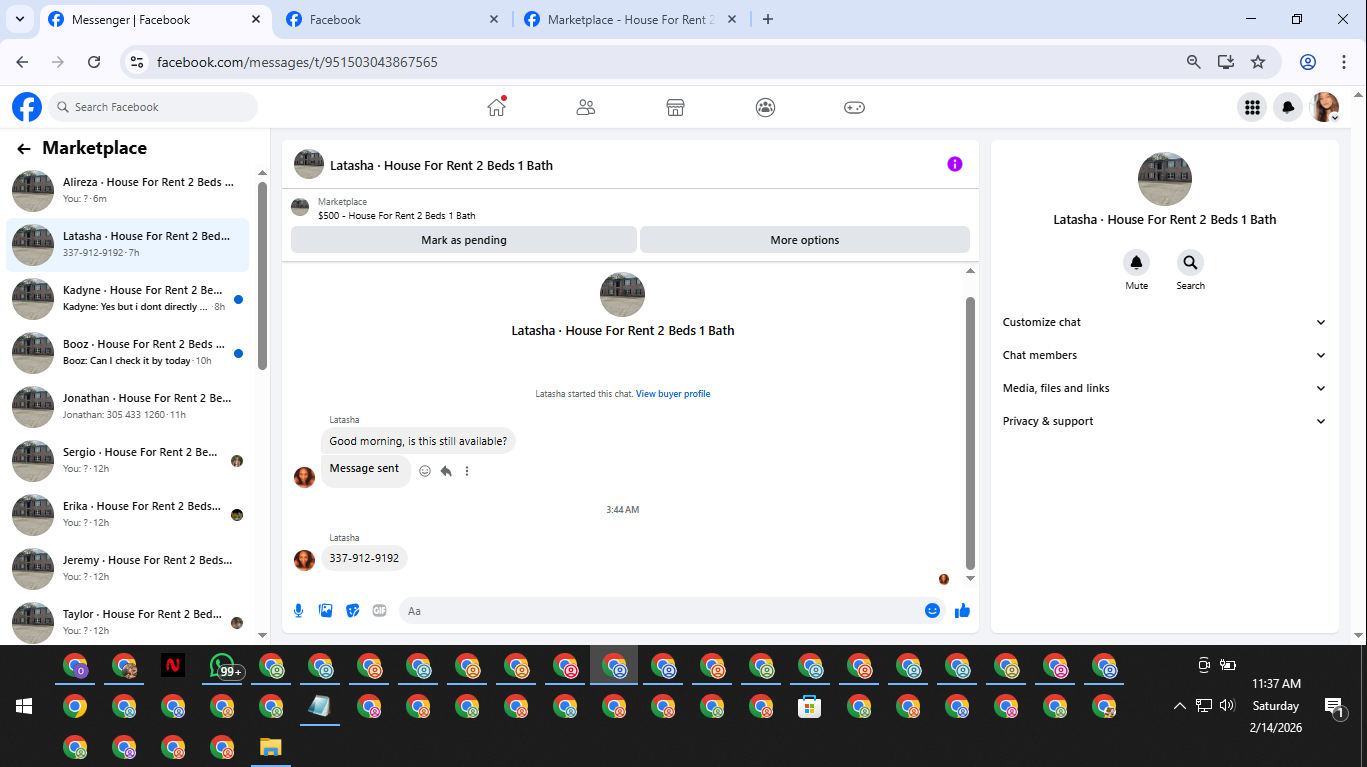Open the emoji picker in message box
This screenshot has width=1367, height=767.
[x=932, y=610]
